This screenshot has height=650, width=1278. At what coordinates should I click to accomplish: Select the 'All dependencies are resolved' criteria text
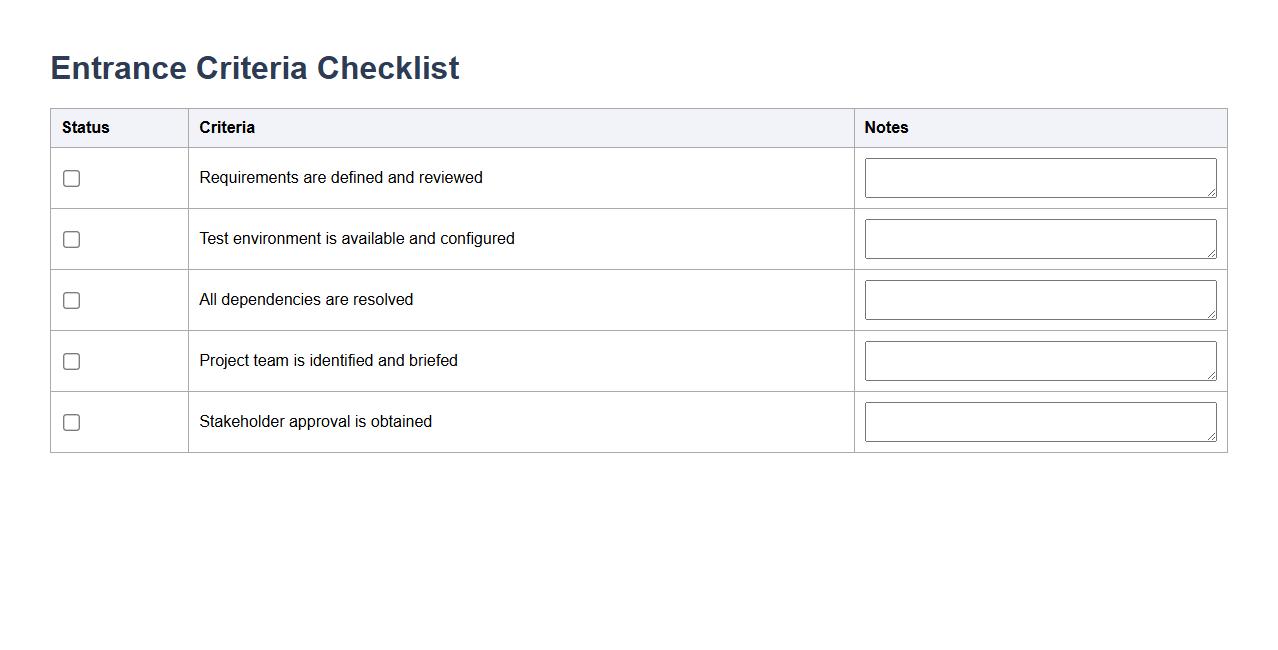point(306,300)
